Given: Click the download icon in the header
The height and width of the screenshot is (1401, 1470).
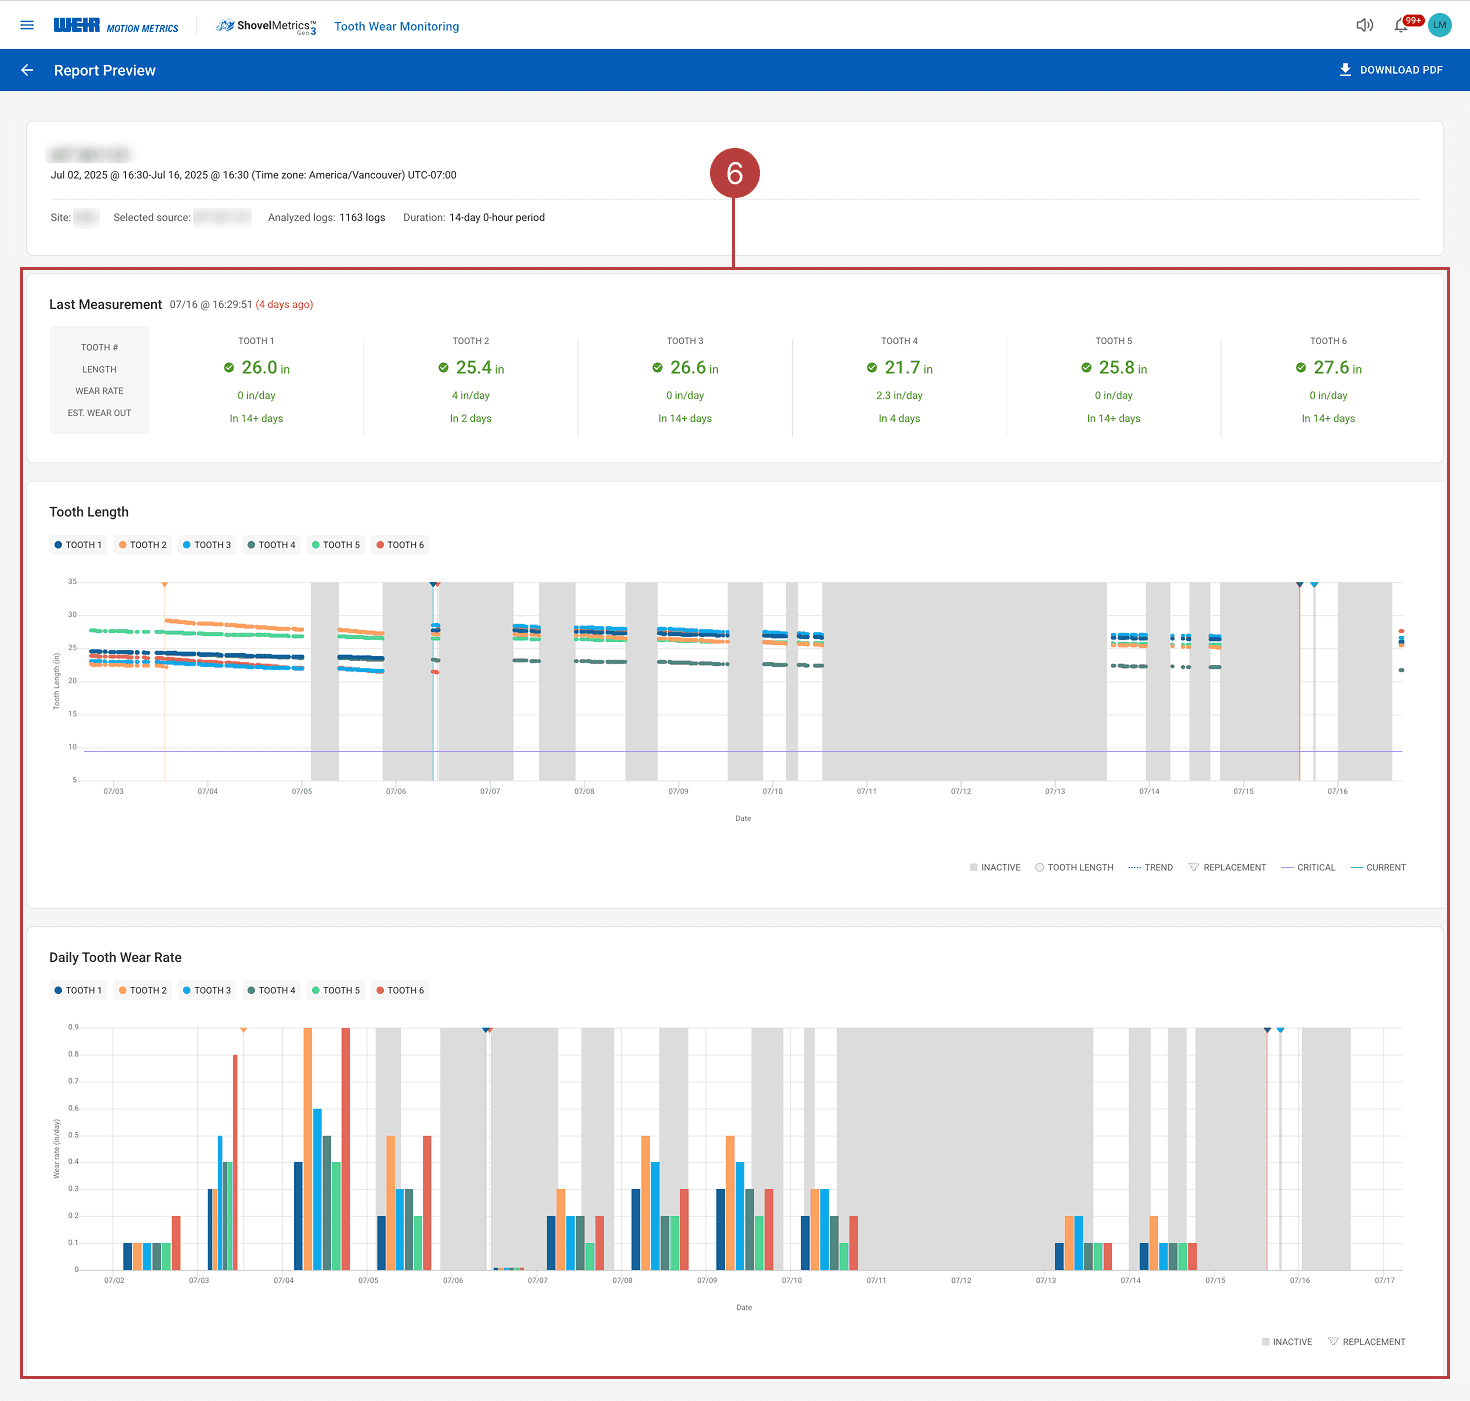Looking at the screenshot, I should [1345, 70].
